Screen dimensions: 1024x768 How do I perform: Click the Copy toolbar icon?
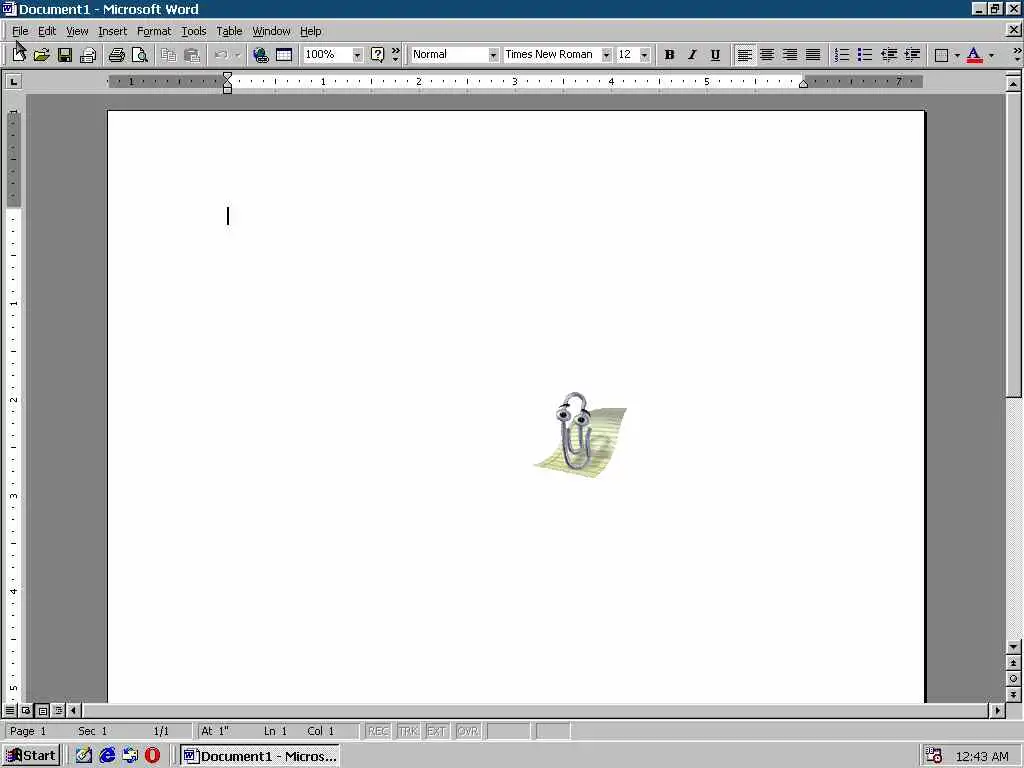[168, 55]
